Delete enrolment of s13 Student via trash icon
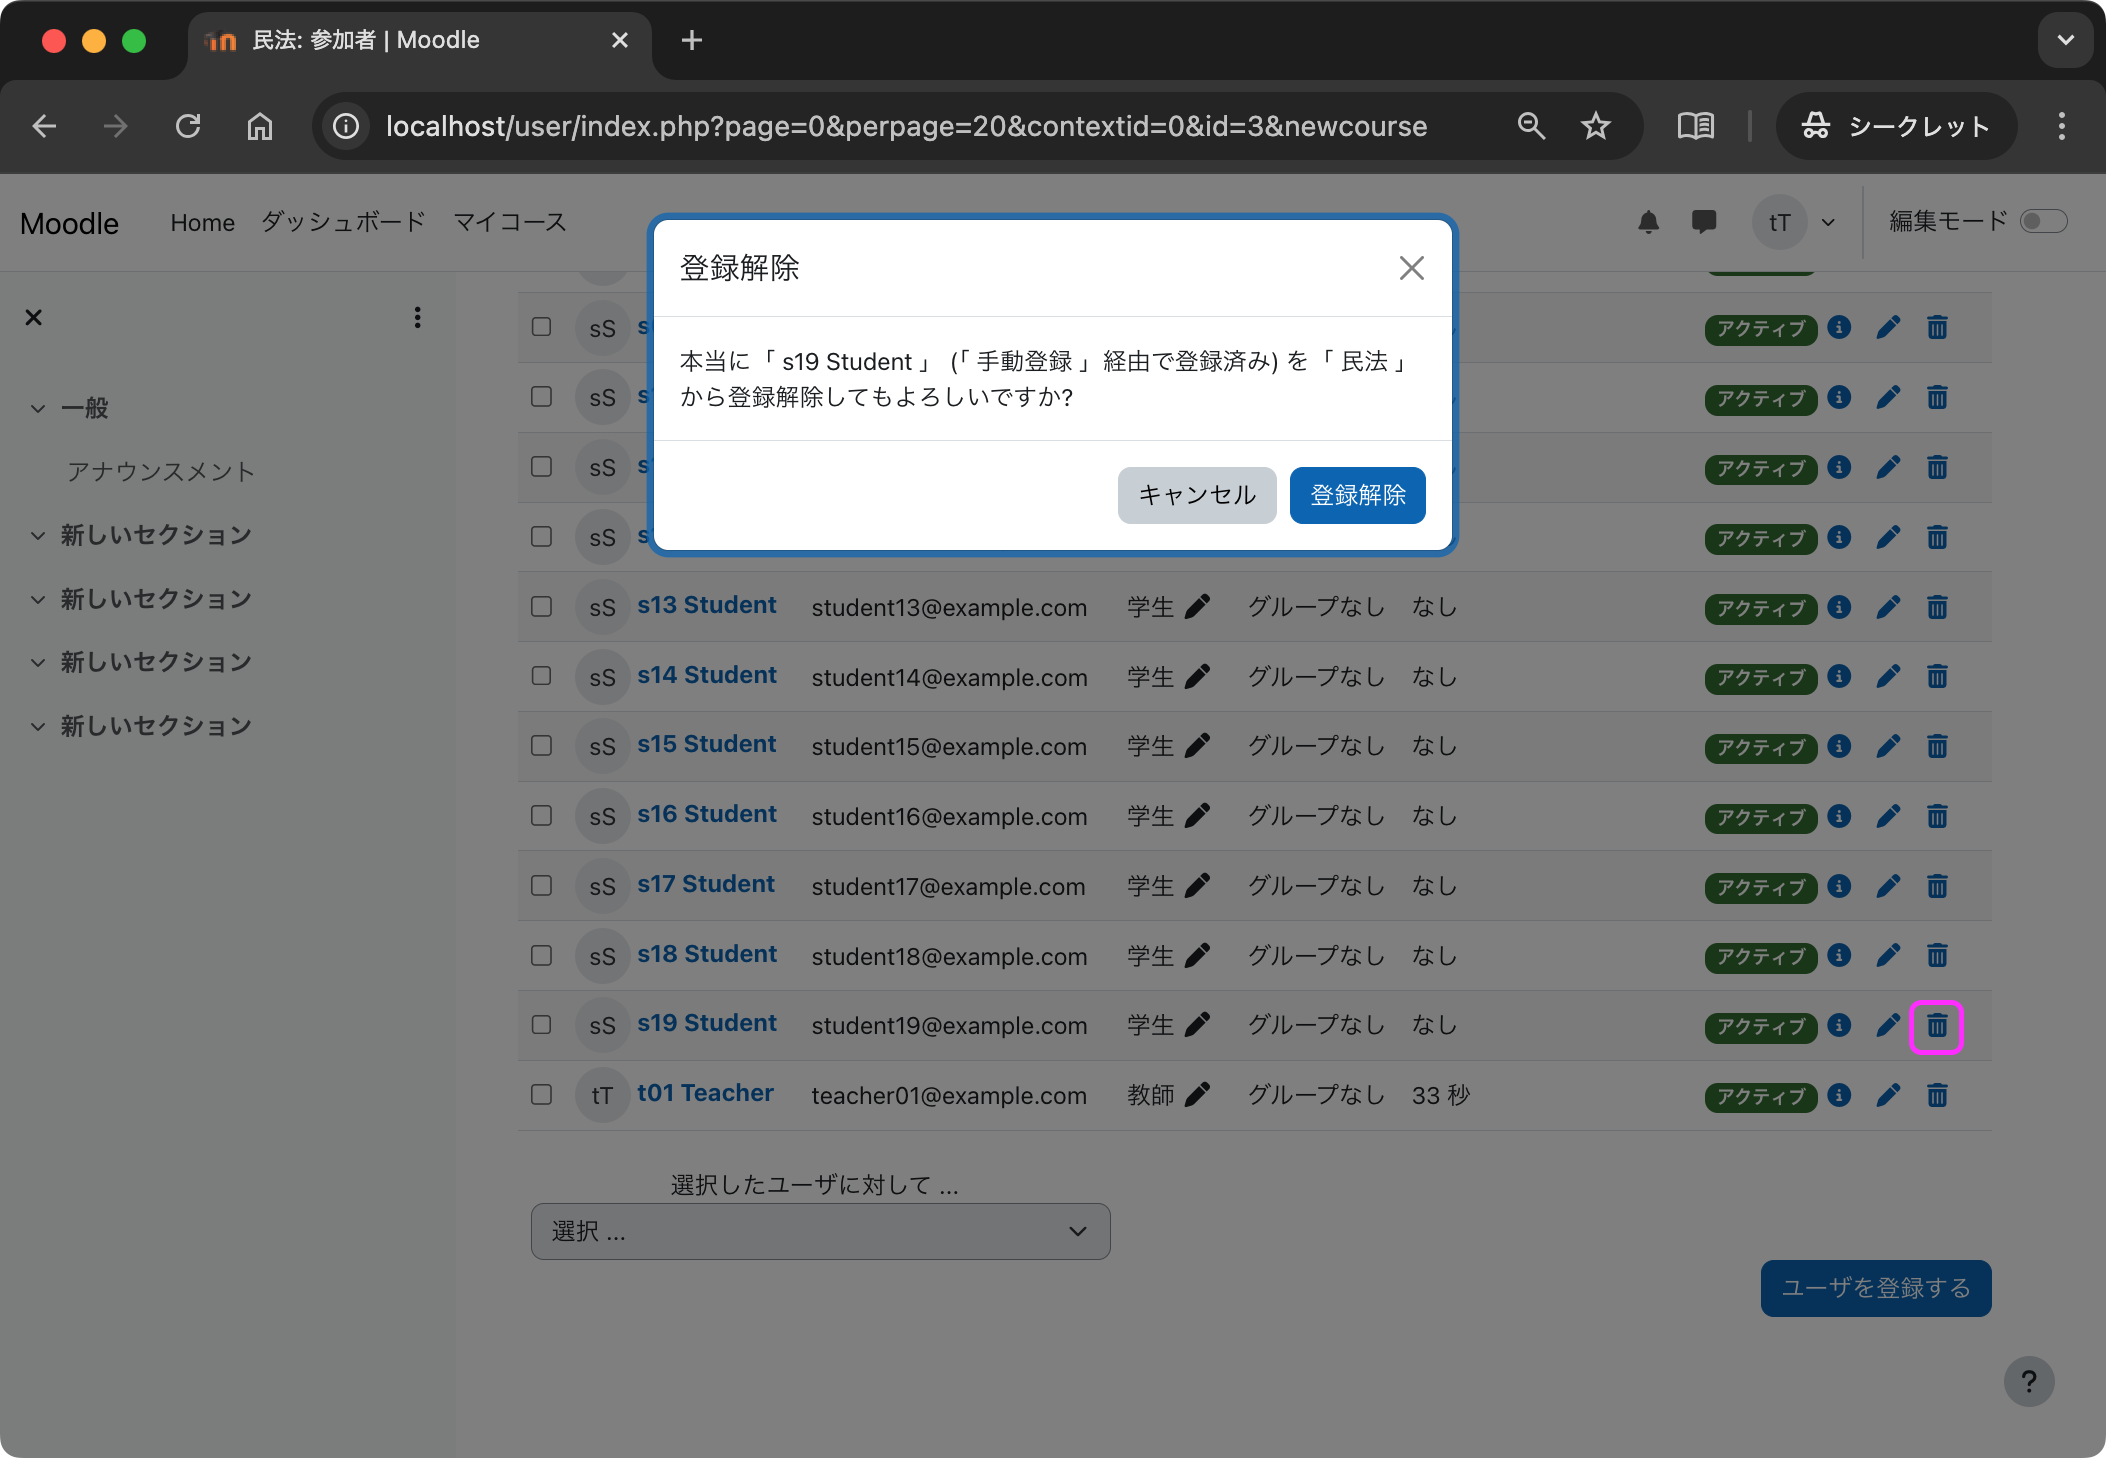Viewport: 2106px width, 1458px height. pos(1937,607)
